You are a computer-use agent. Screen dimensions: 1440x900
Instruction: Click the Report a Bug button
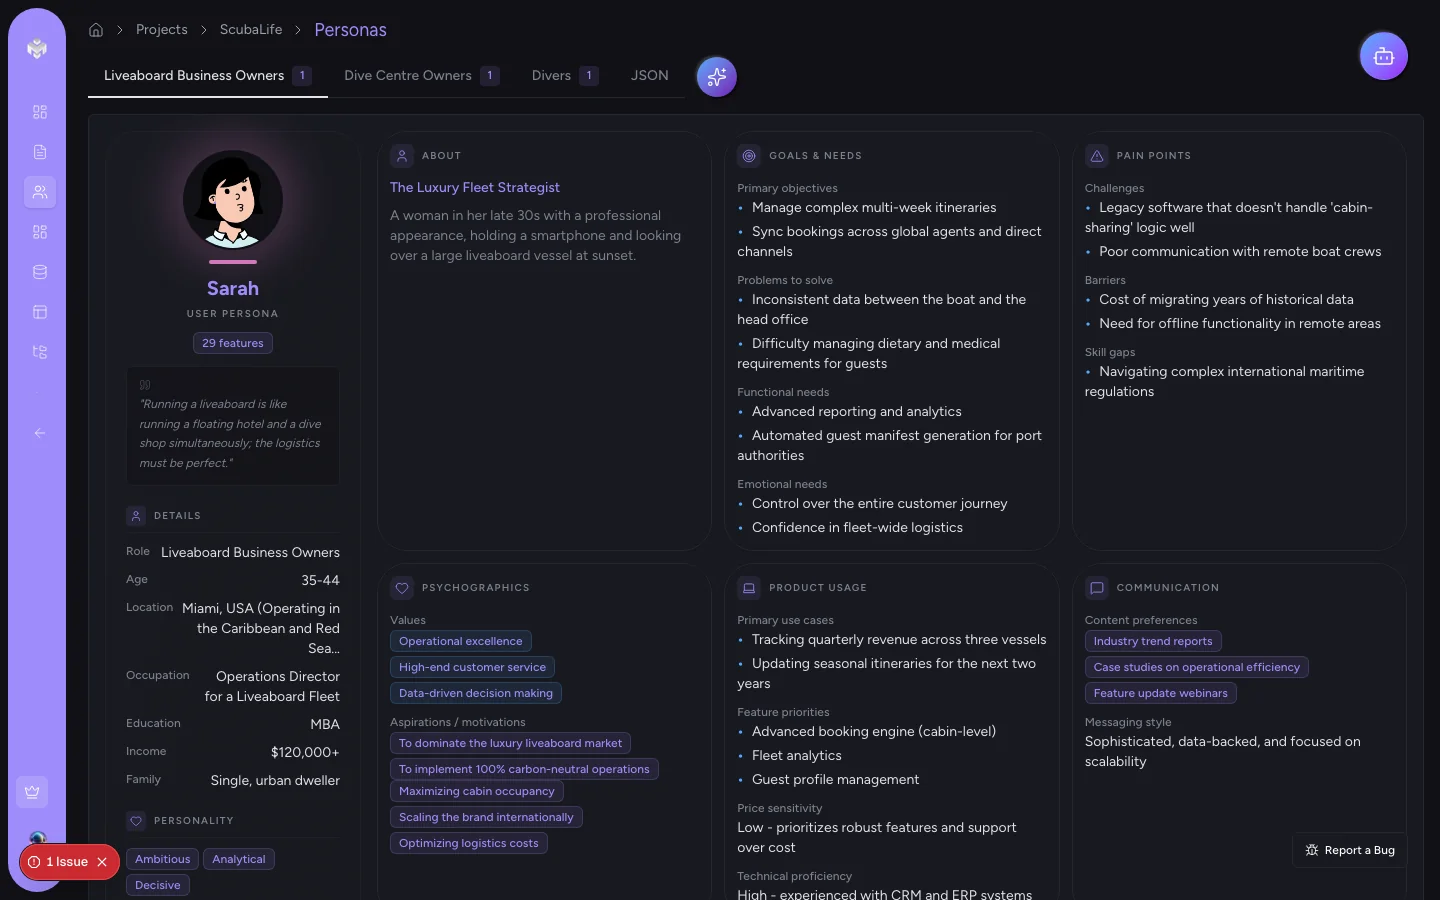pos(1349,850)
